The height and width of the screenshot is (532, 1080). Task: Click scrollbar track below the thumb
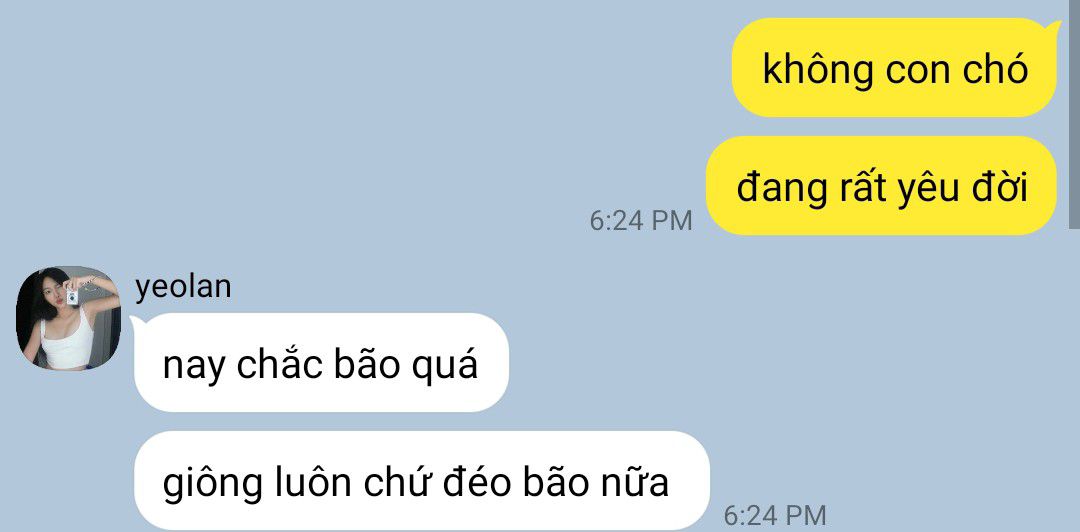coord(1074,379)
